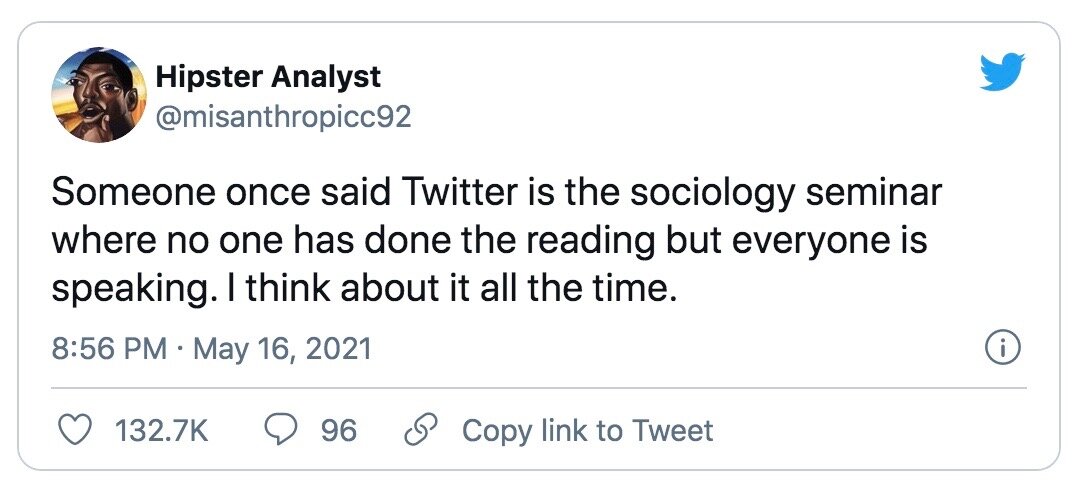The width and height of the screenshot is (1080, 494).
Task: Click the 132.7K likes count
Action: click(161, 431)
